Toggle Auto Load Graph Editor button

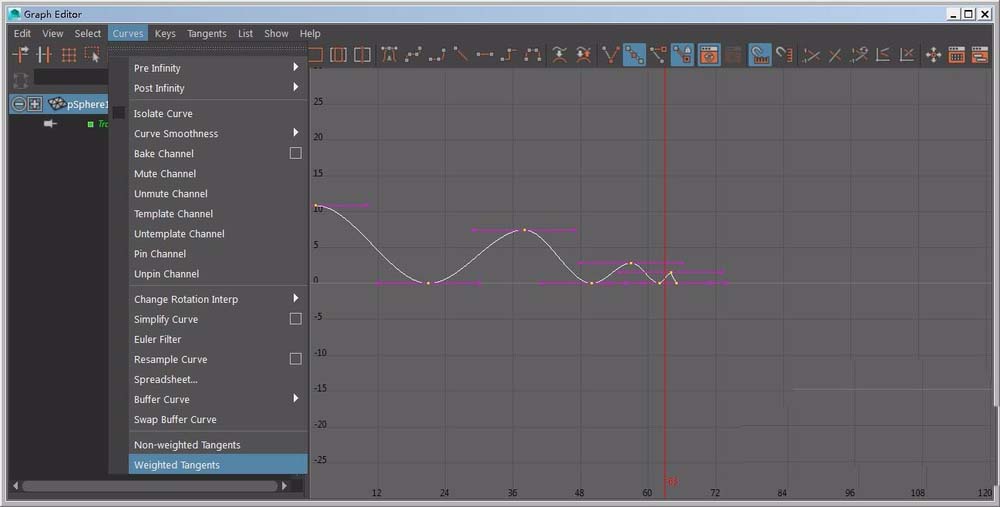709,55
